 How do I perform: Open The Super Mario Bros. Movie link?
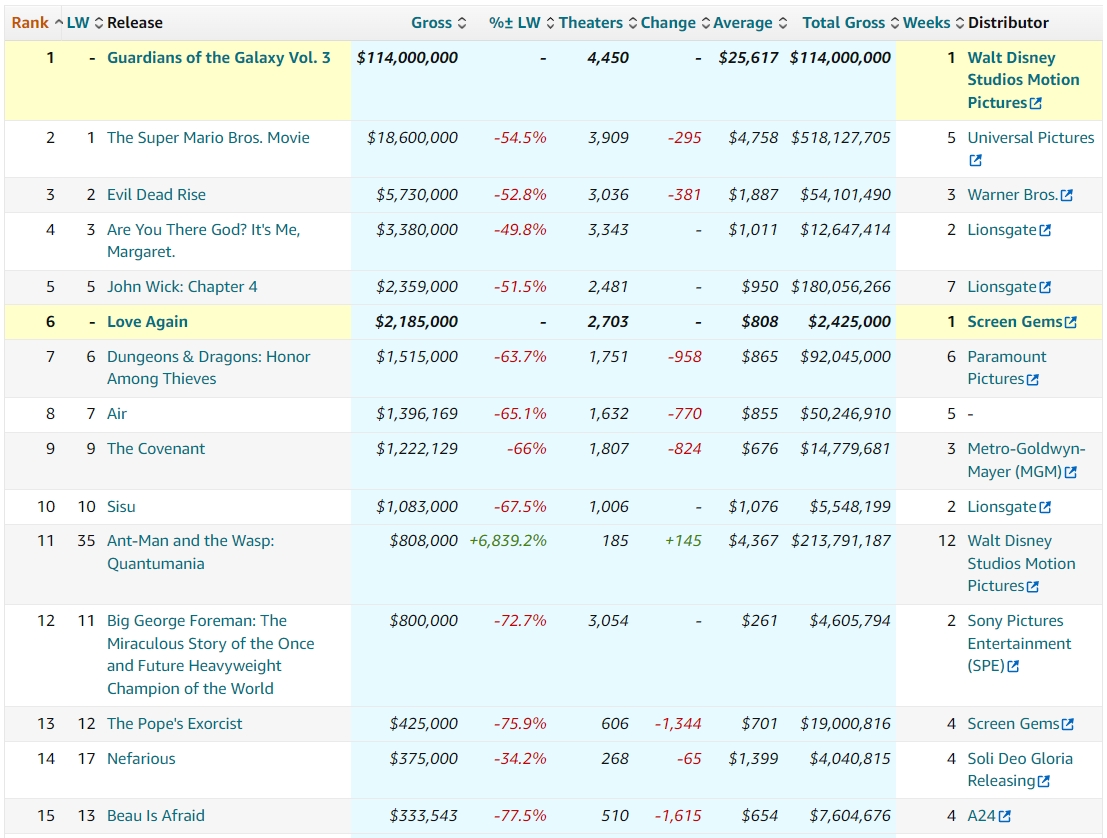coord(208,138)
